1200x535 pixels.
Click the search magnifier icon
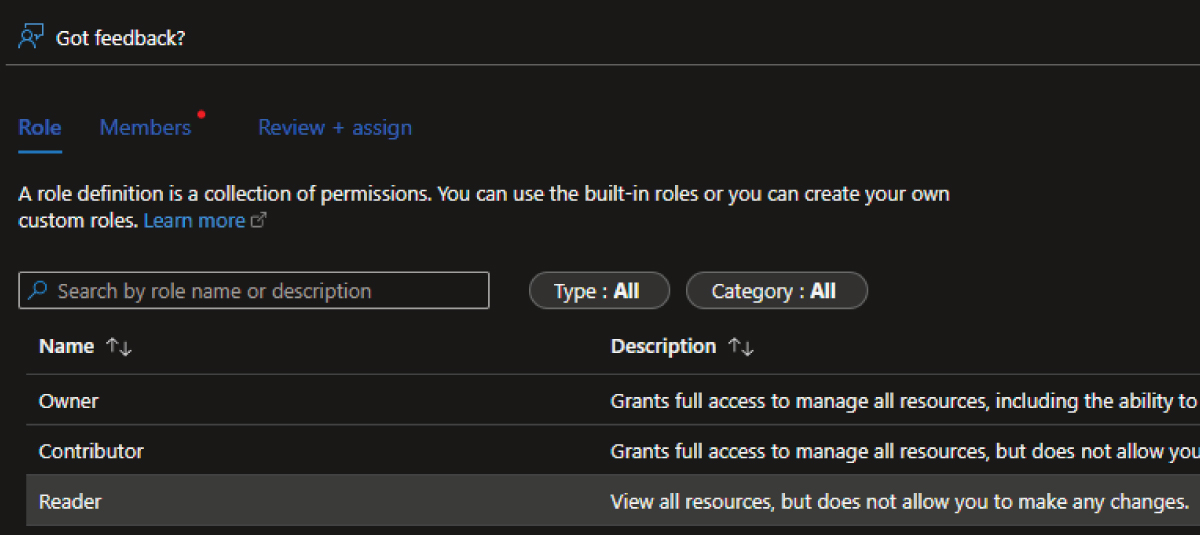tap(38, 291)
